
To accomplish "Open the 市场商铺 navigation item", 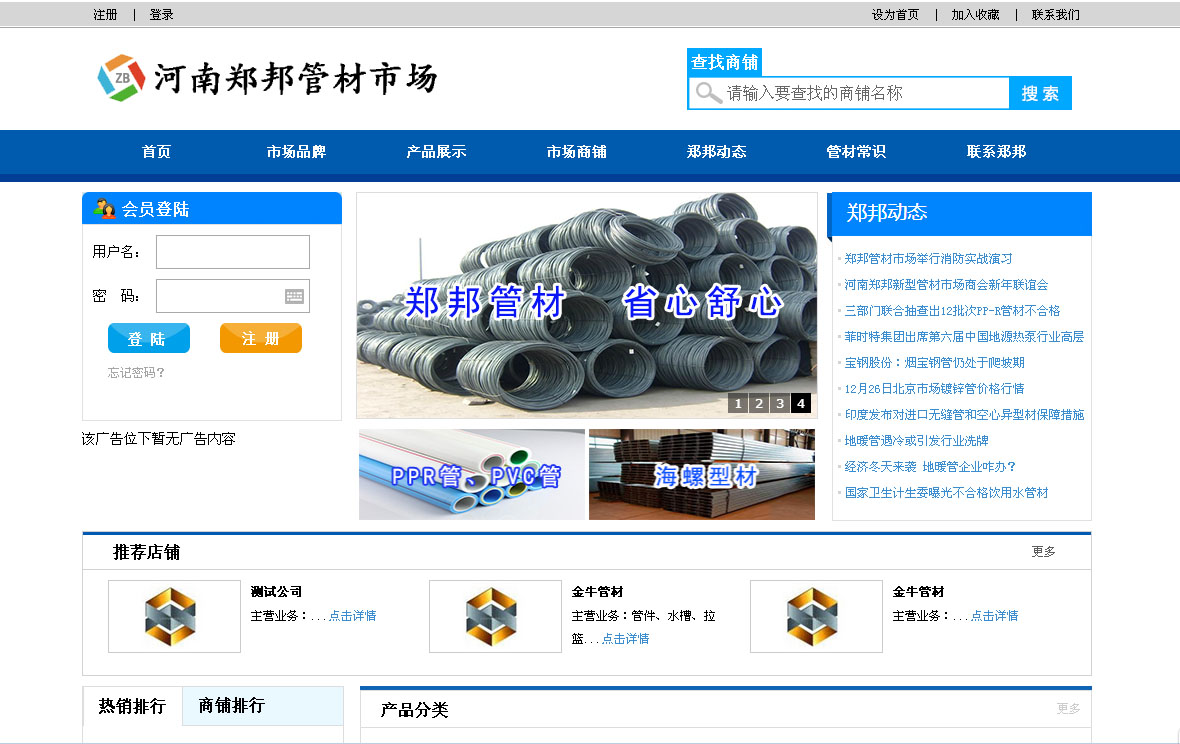I will pos(576,152).
